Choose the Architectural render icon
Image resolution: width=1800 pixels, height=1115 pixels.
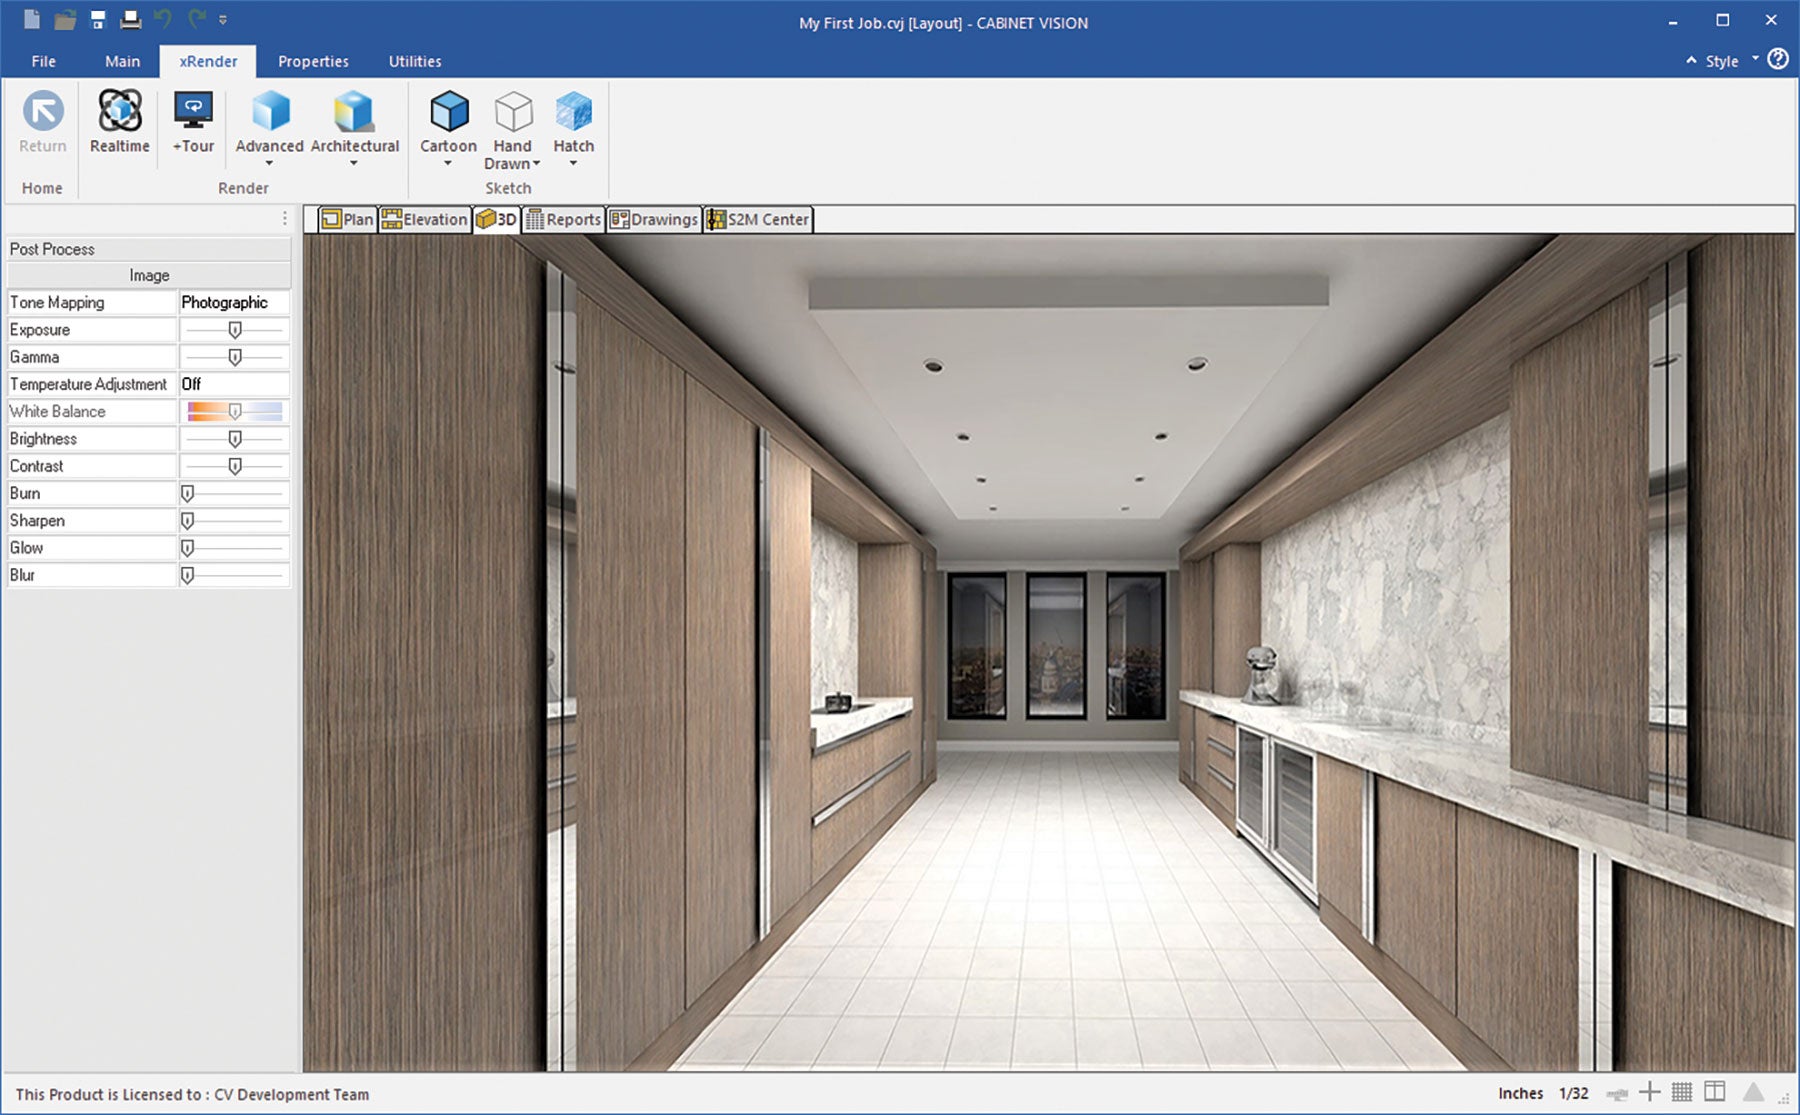click(x=354, y=112)
